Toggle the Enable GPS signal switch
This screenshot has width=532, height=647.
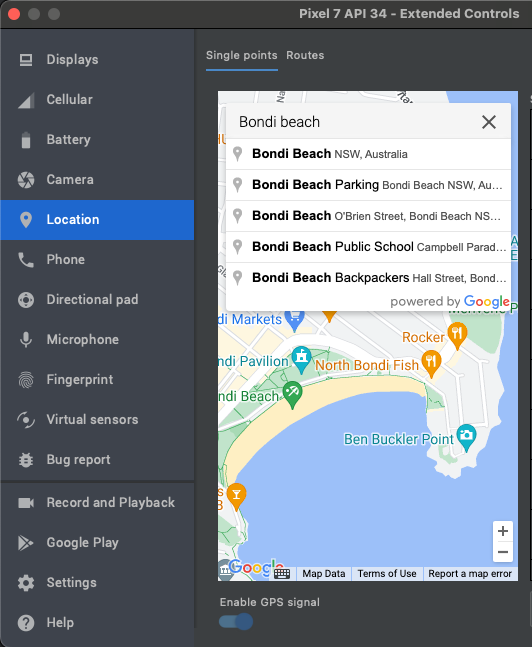(236, 621)
